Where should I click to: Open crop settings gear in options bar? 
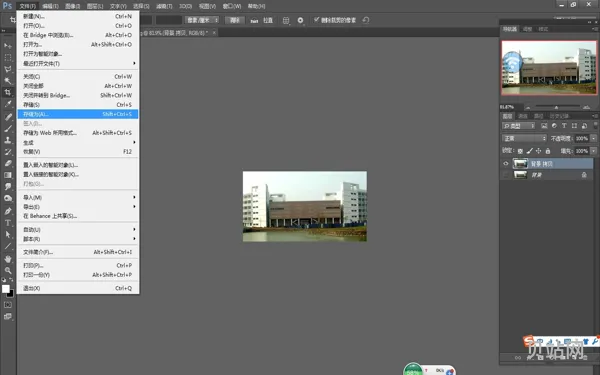300,20
